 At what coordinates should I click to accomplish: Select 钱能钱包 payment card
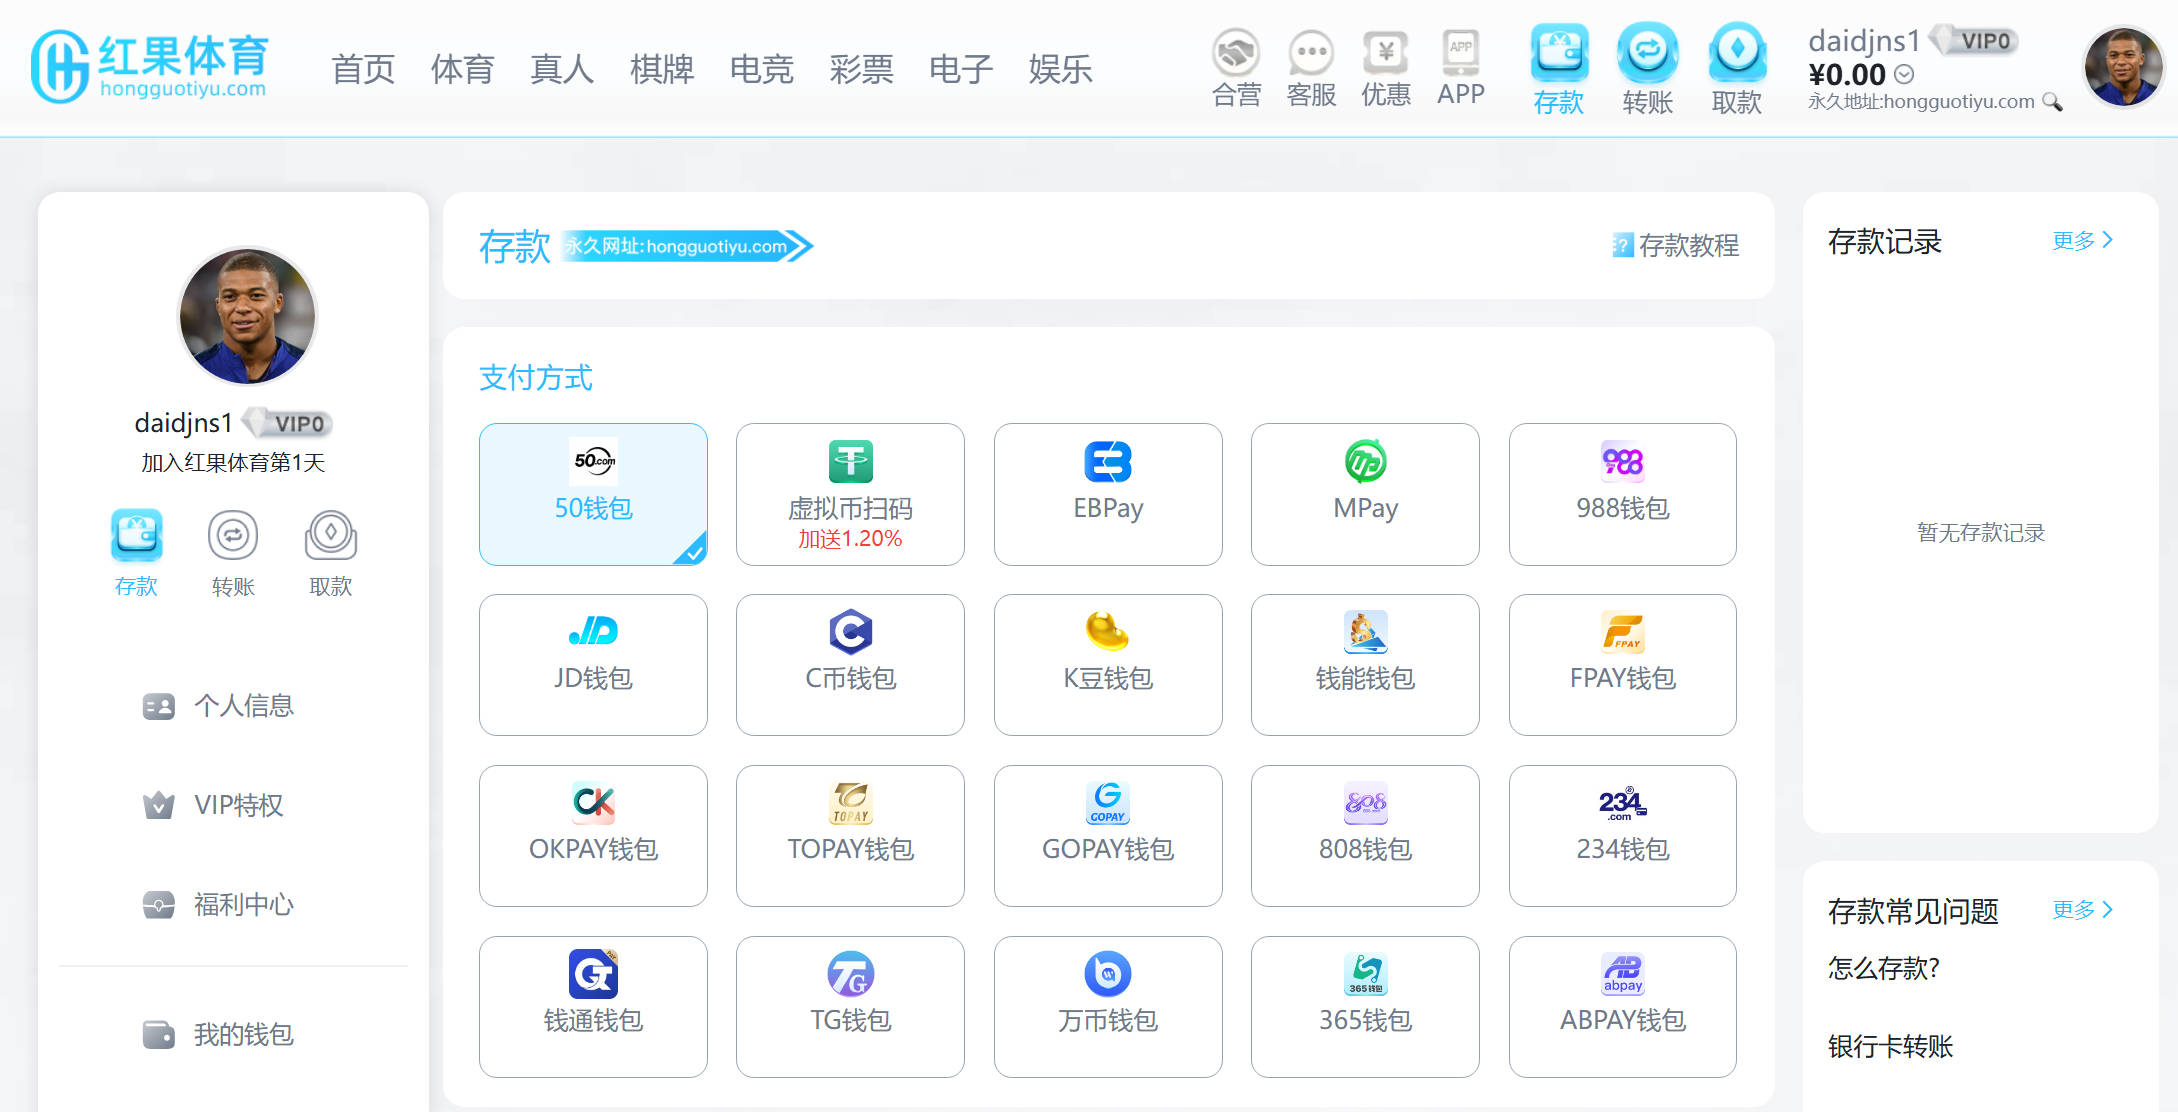click(x=1365, y=665)
